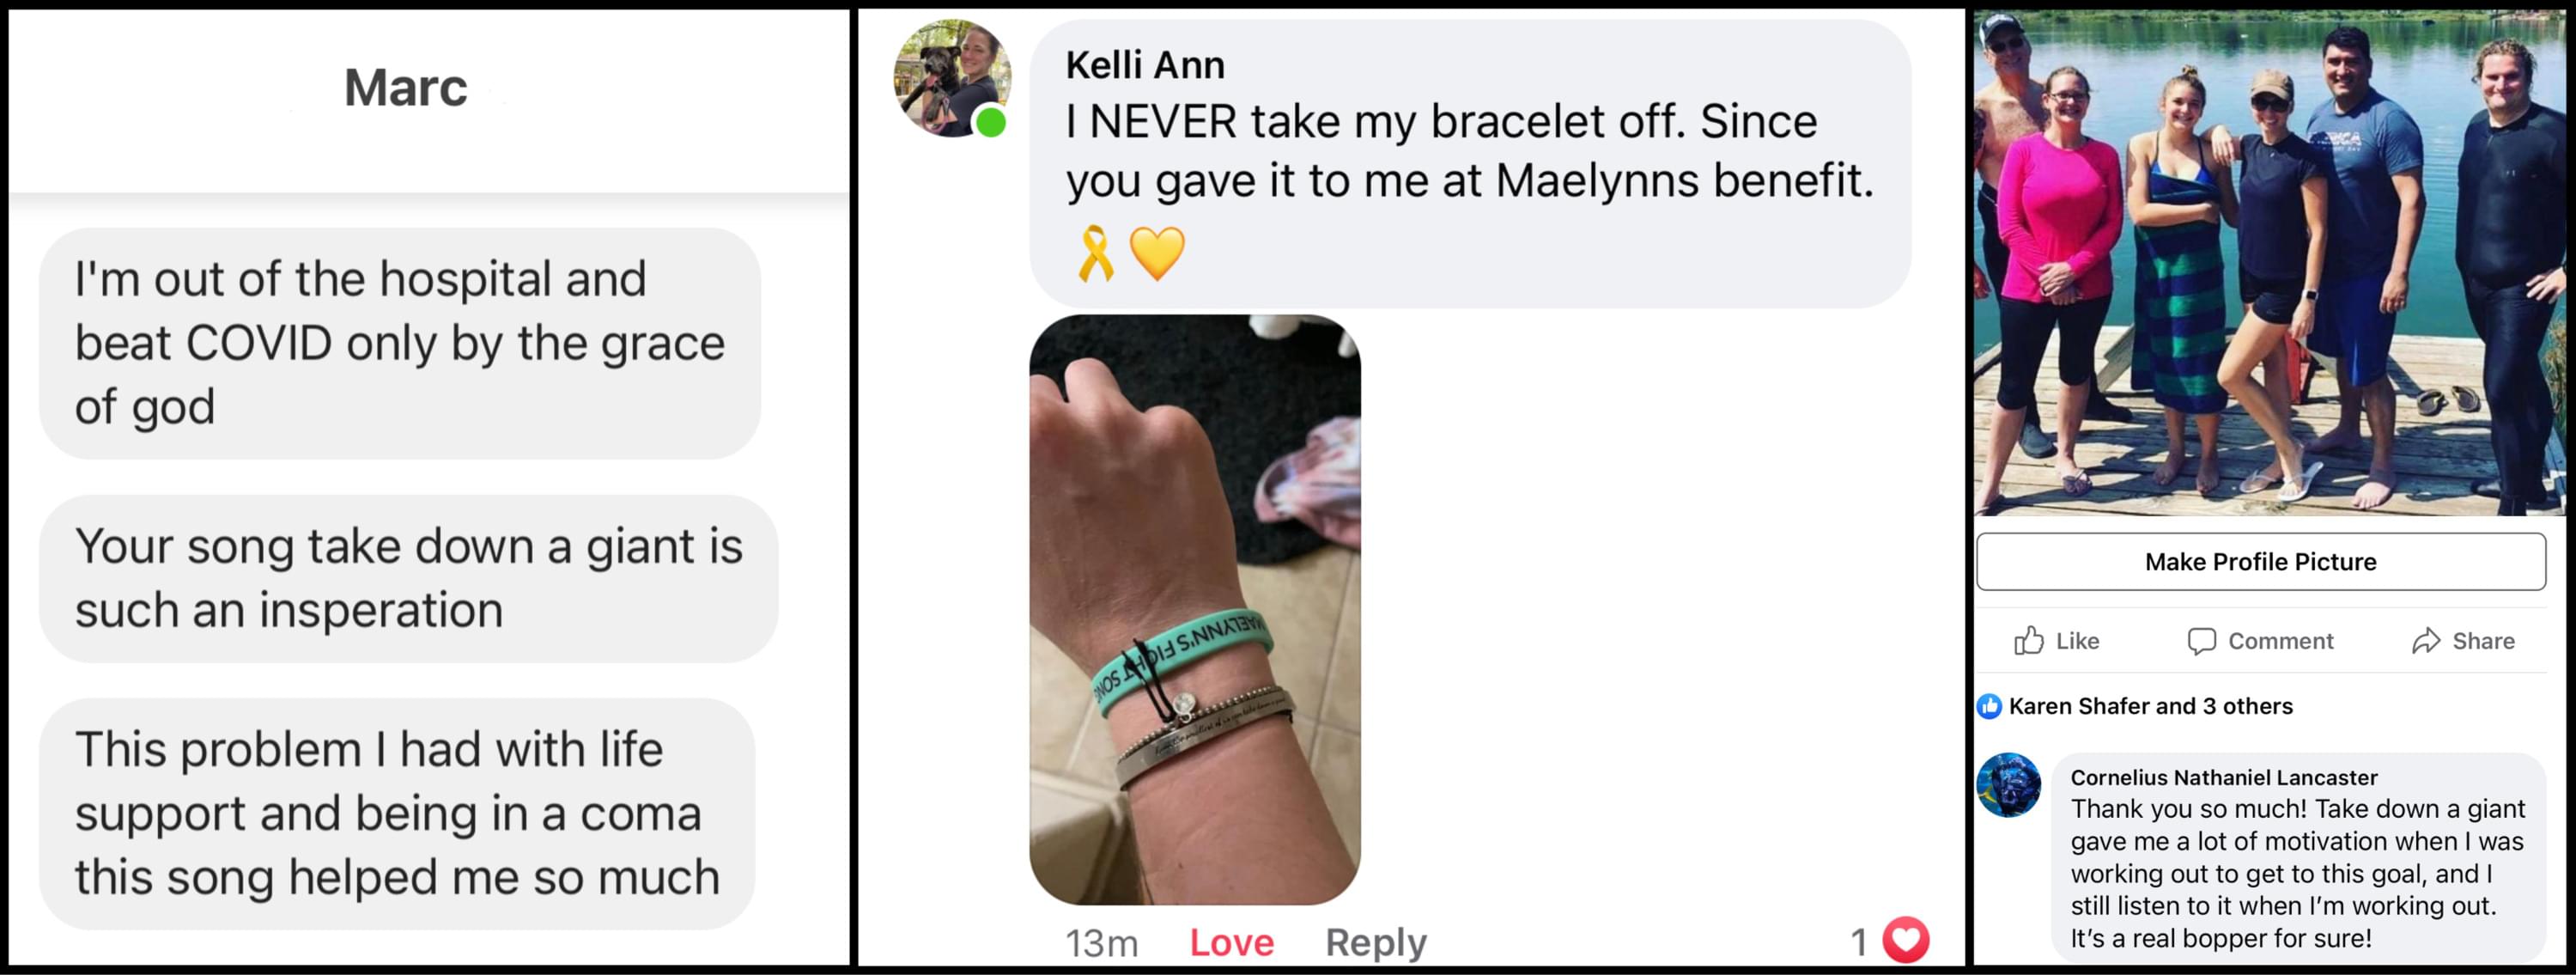The height and width of the screenshot is (975, 2576).
Task: Select the "out of the hospital" message bubble
Action: tap(400, 343)
